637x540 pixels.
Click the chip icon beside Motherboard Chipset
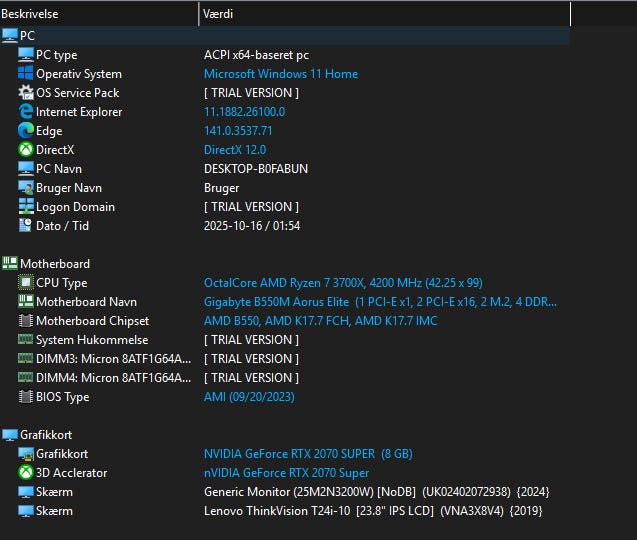point(26,321)
